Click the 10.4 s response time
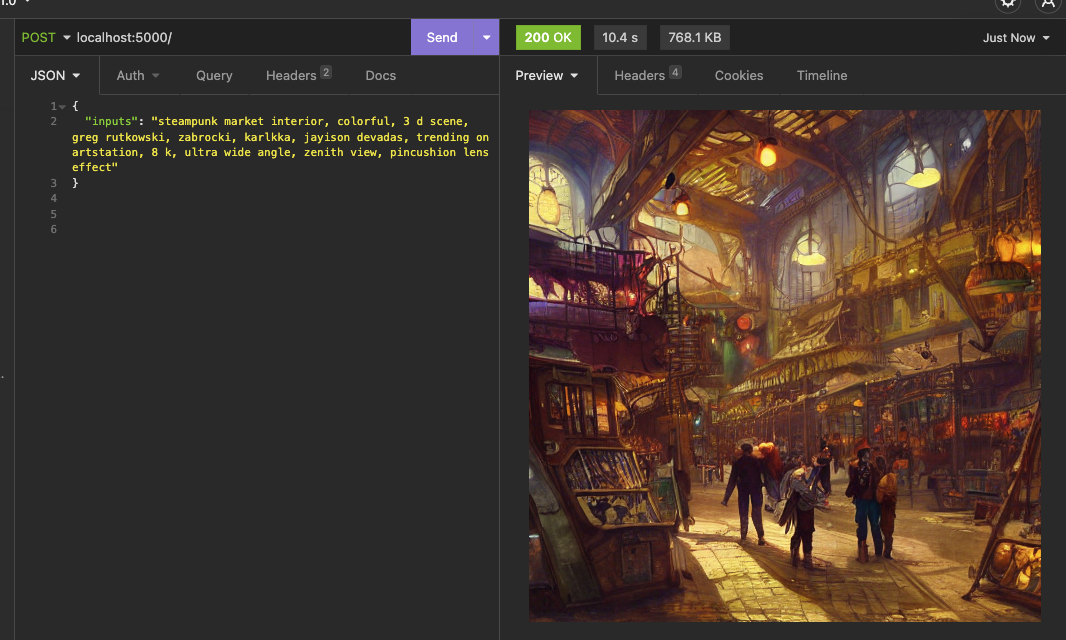Image resolution: width=1066 pixels, height=640 pixels. [620, 37]
